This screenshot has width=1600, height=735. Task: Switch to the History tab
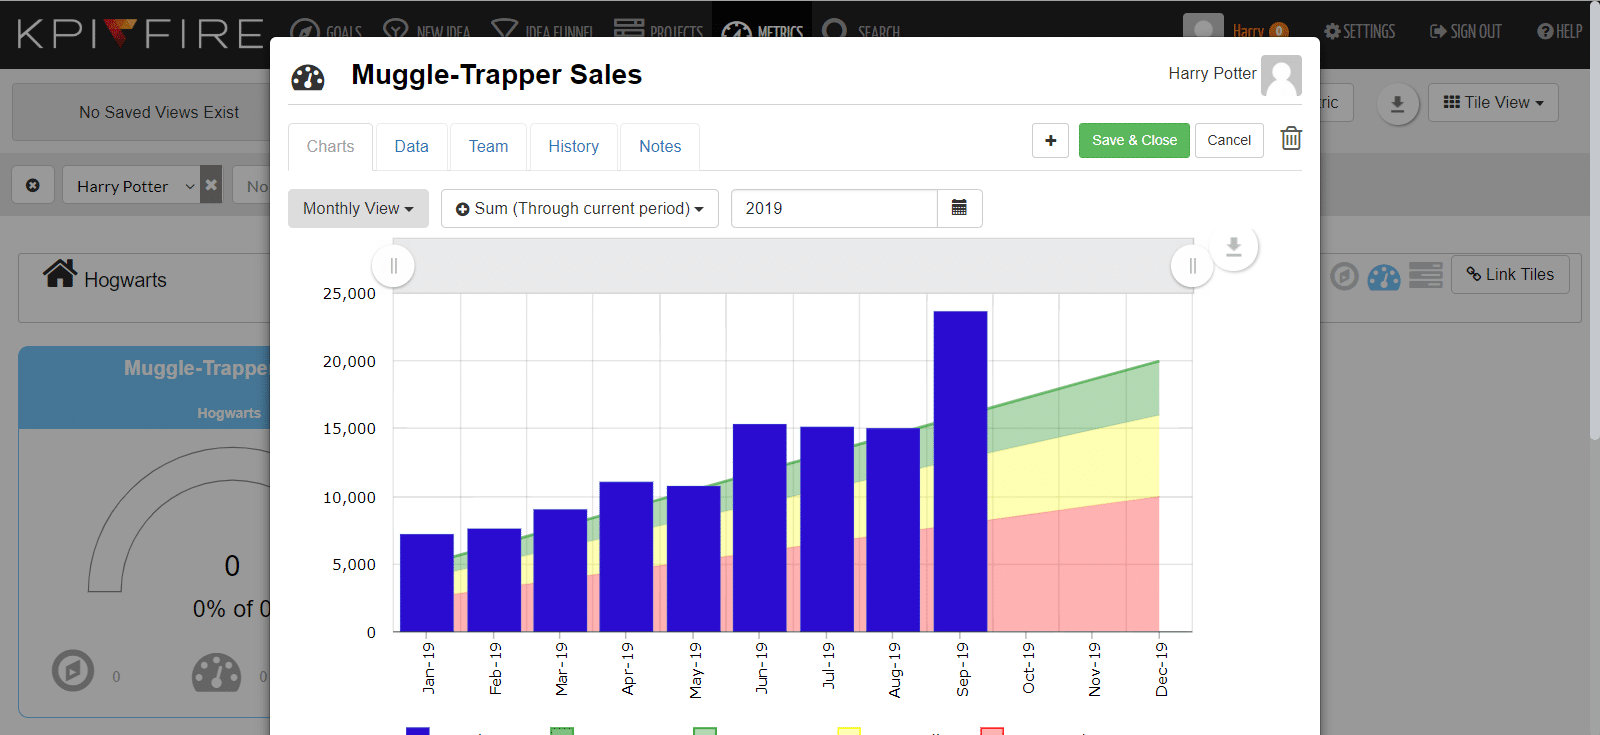click(x=573, y=146)
